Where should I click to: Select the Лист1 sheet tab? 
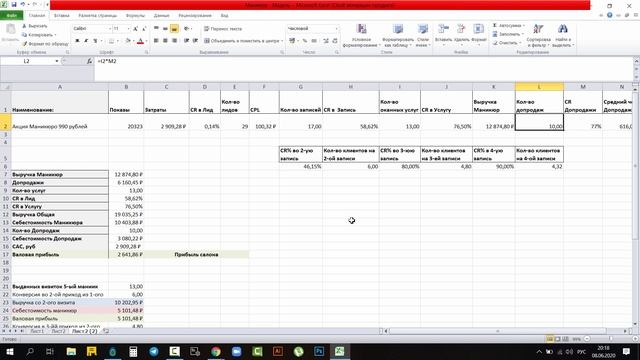[x=37, y=331]
